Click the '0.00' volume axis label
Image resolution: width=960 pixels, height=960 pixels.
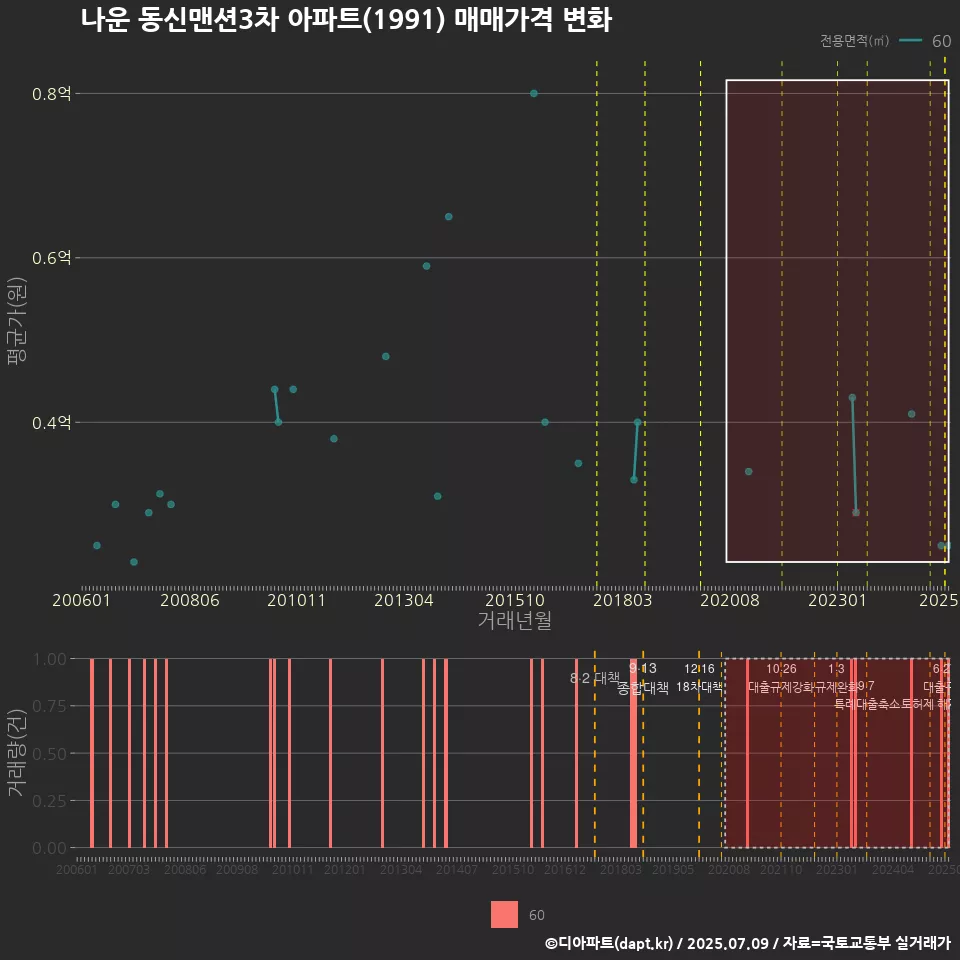pos(50,848)
